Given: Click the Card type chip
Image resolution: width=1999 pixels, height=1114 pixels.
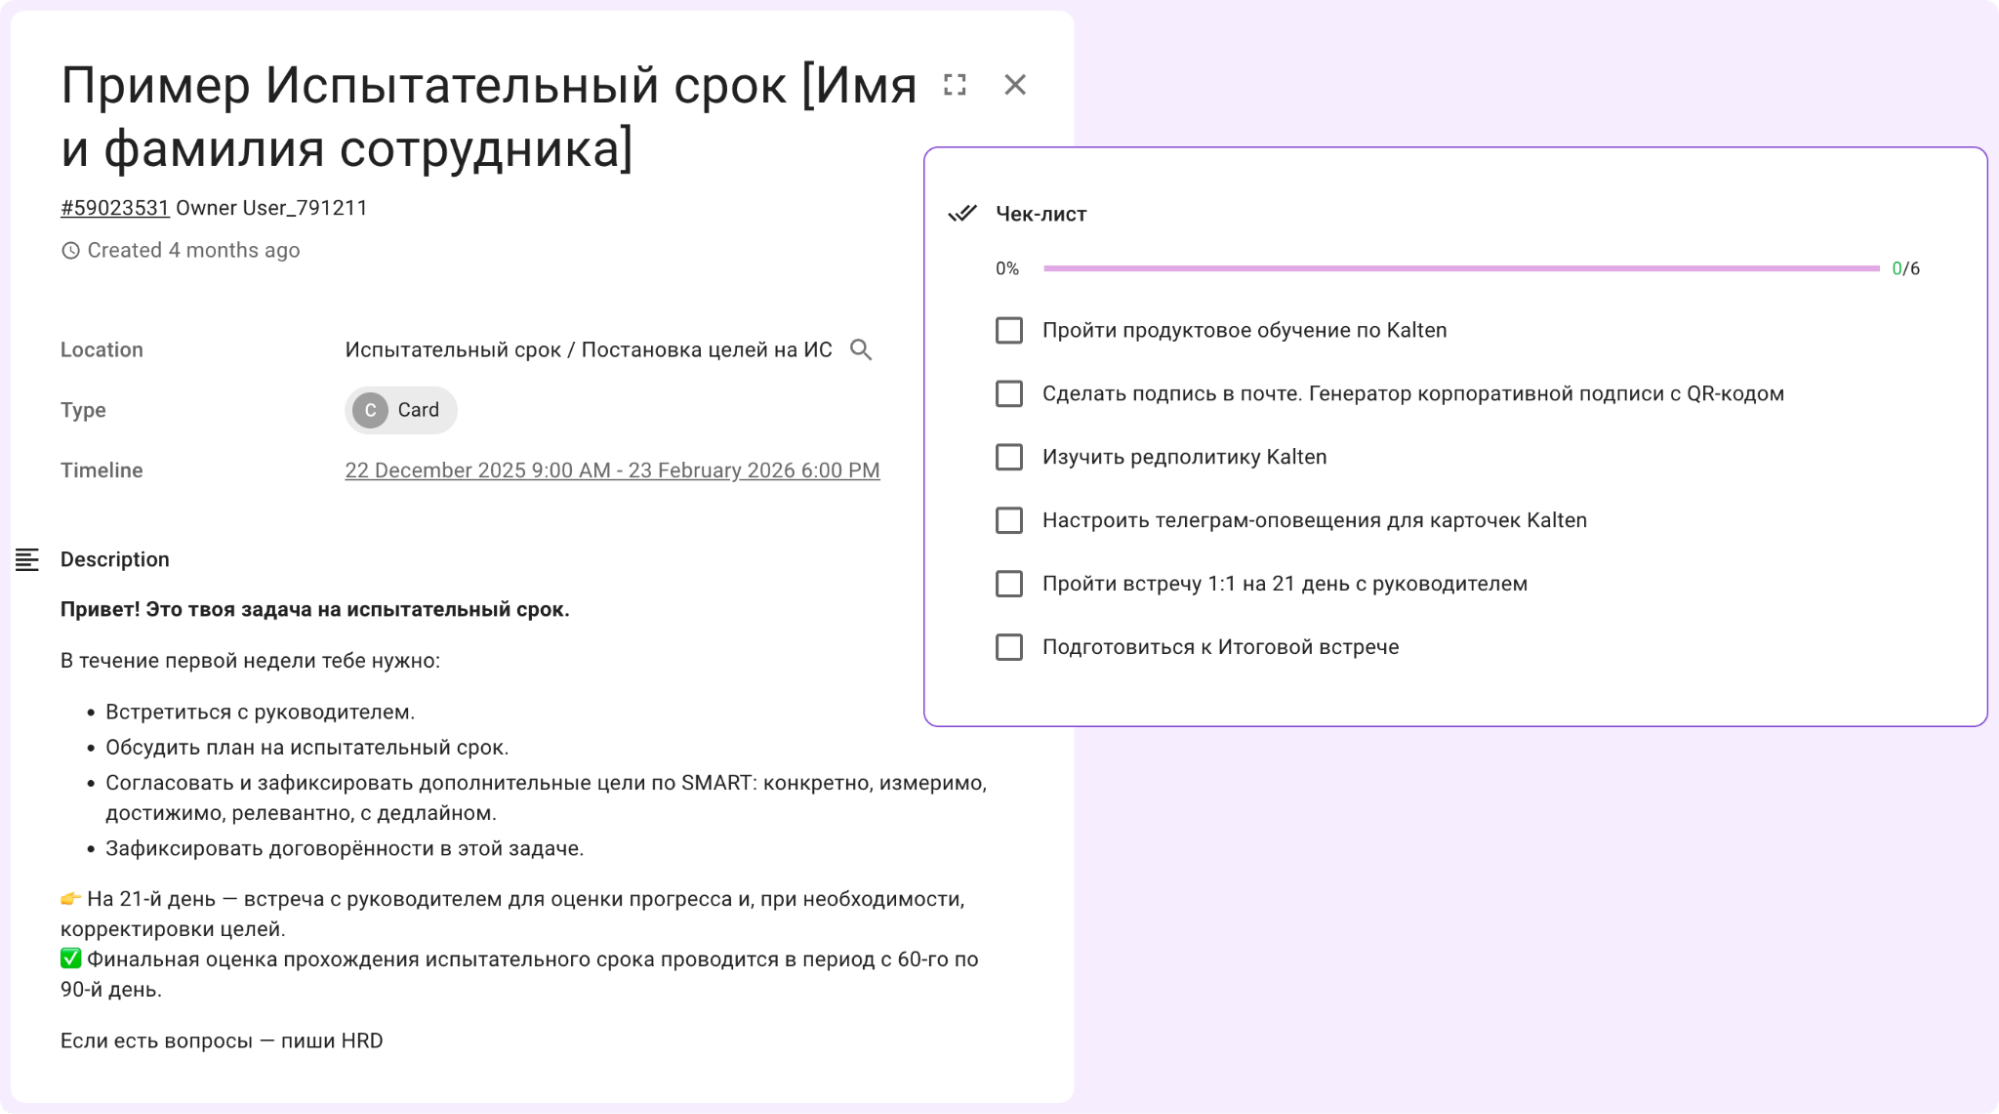Looking at the screenshot, I should [400, 410].
